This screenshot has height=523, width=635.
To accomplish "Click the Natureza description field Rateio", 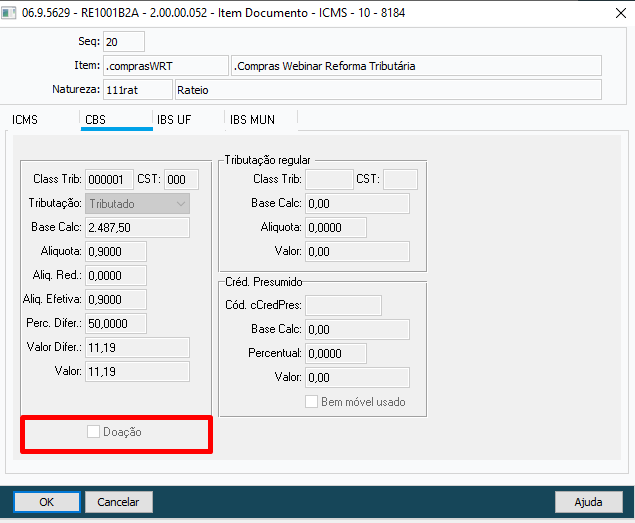I will [388, 90].
